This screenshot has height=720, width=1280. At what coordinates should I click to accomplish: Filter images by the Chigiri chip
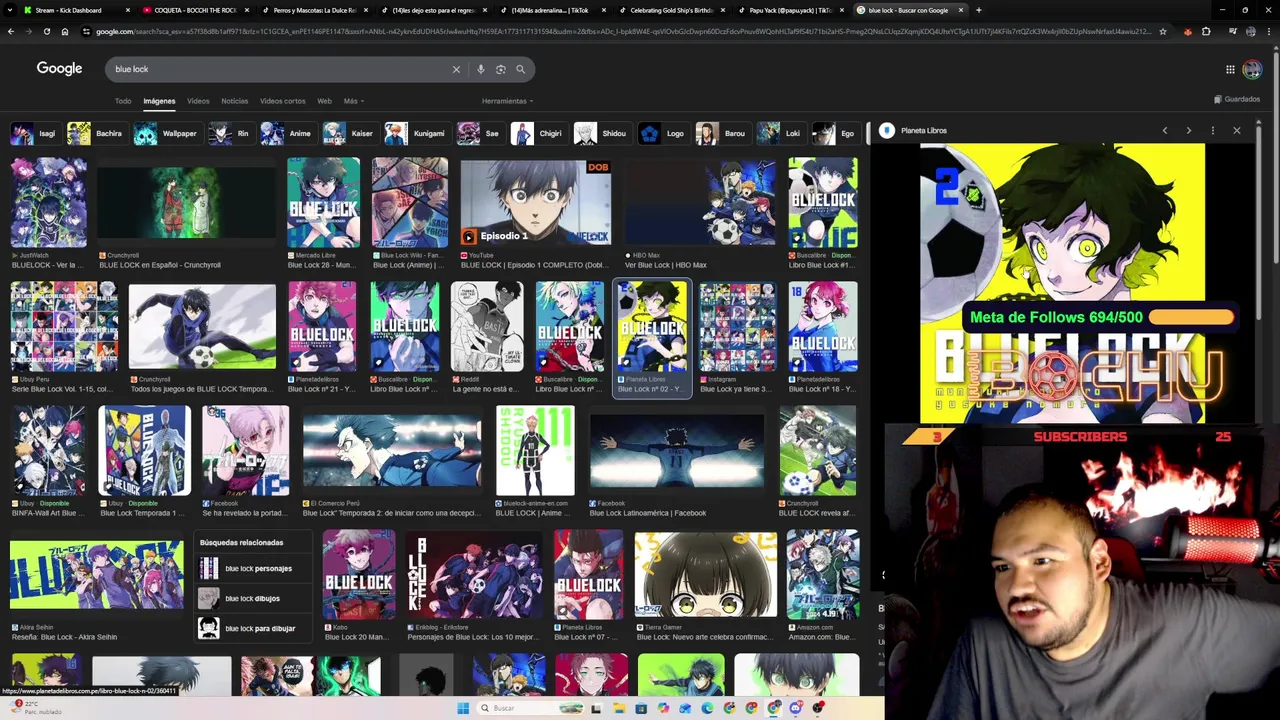[x=538, y=133]
